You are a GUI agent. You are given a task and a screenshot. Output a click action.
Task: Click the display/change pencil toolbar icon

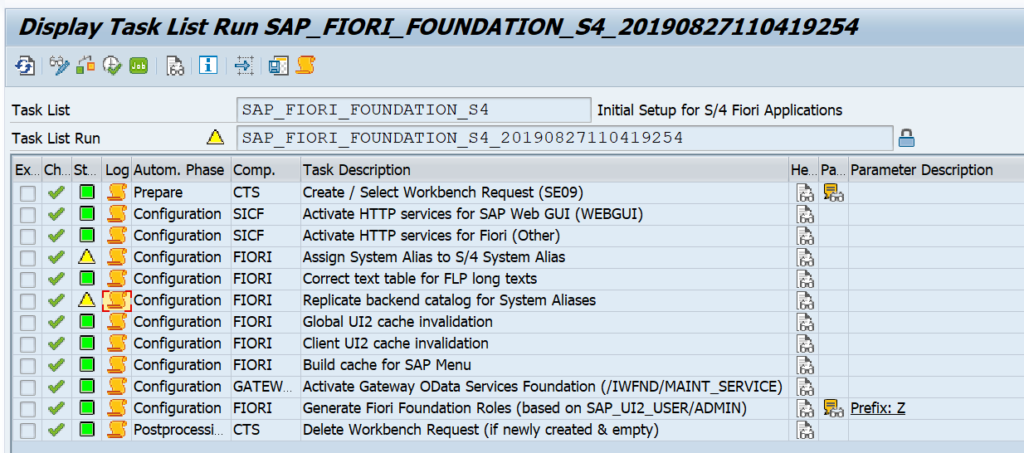(59, 65)
